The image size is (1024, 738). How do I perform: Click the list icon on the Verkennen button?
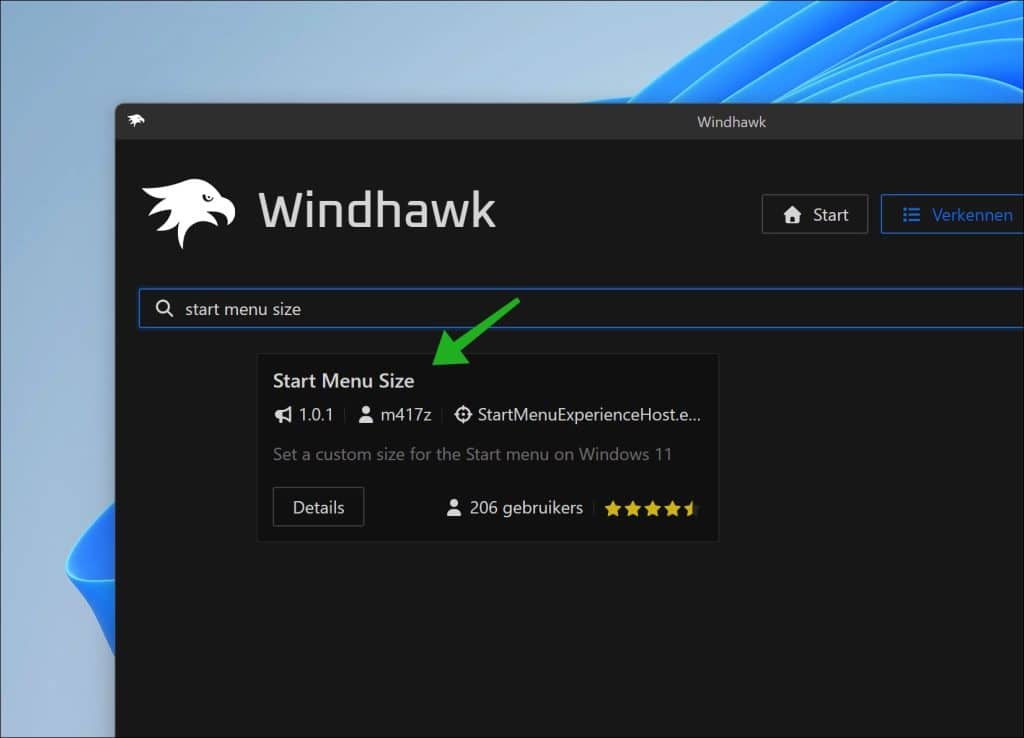click(x=911, y=214)
